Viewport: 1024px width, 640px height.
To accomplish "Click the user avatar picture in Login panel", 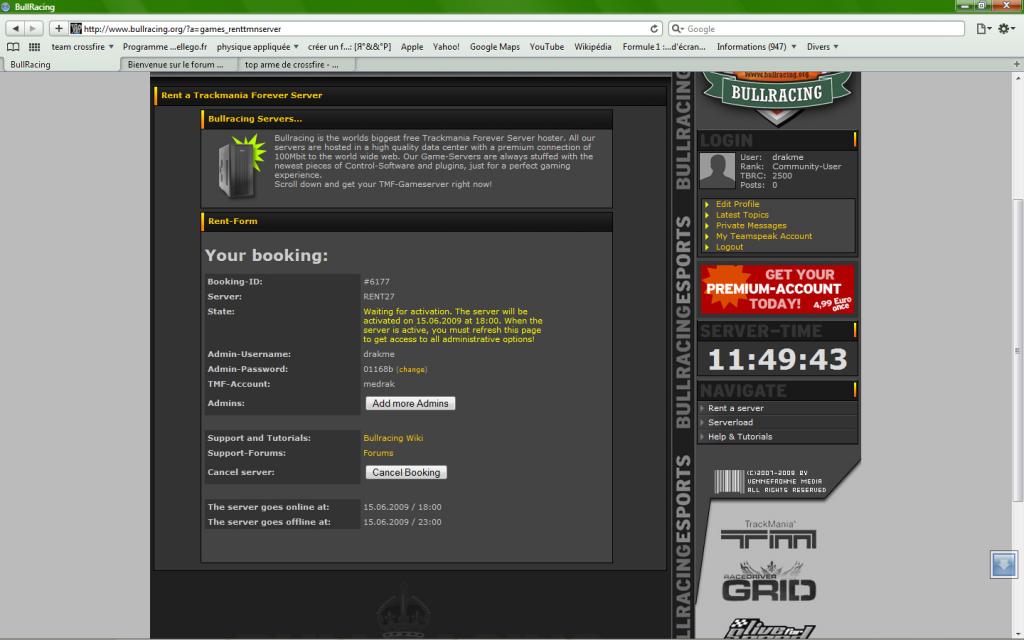I will point(717,170).
